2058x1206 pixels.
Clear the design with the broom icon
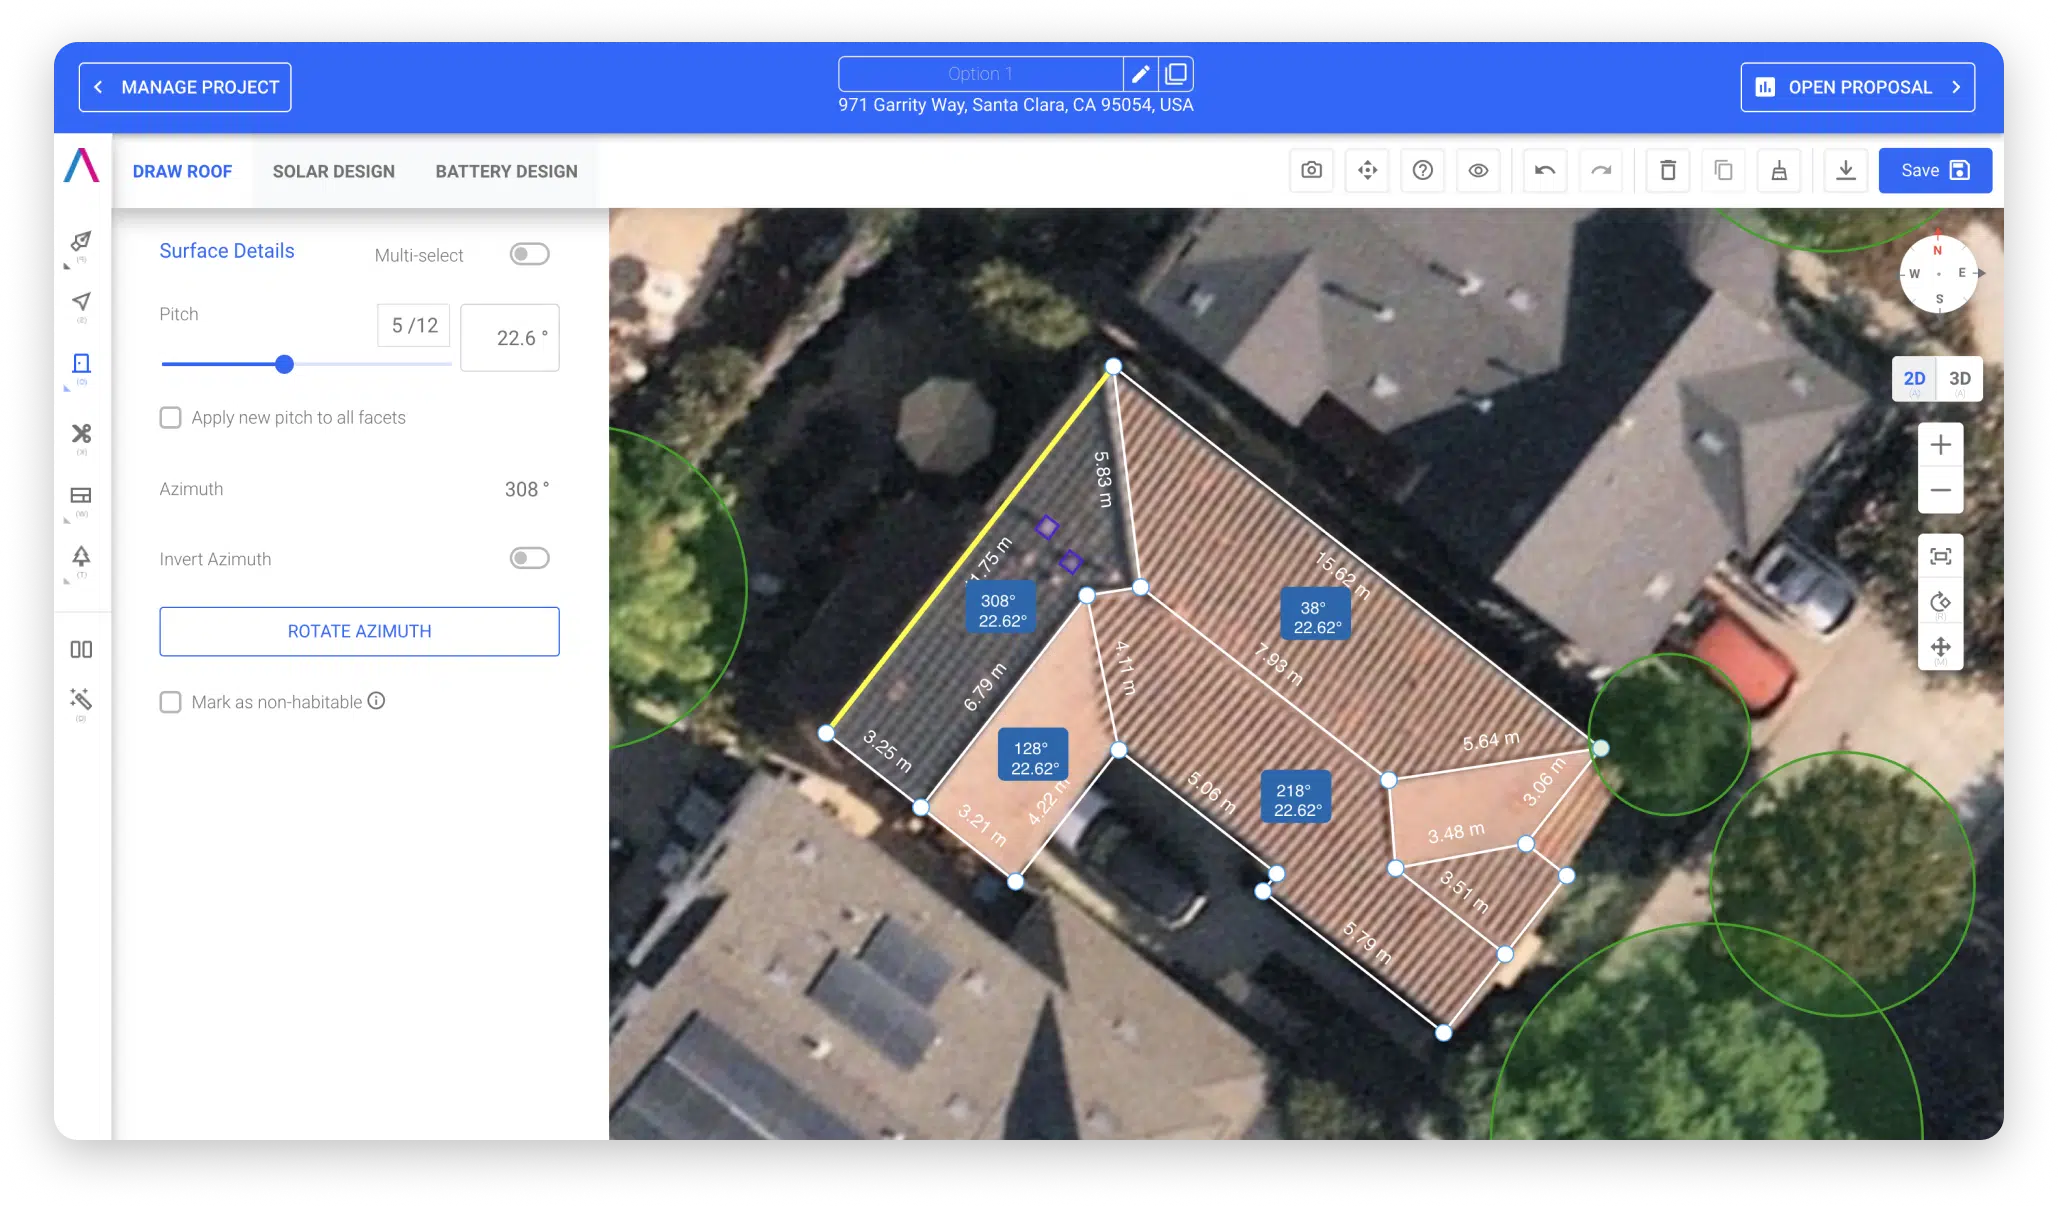1779,170
